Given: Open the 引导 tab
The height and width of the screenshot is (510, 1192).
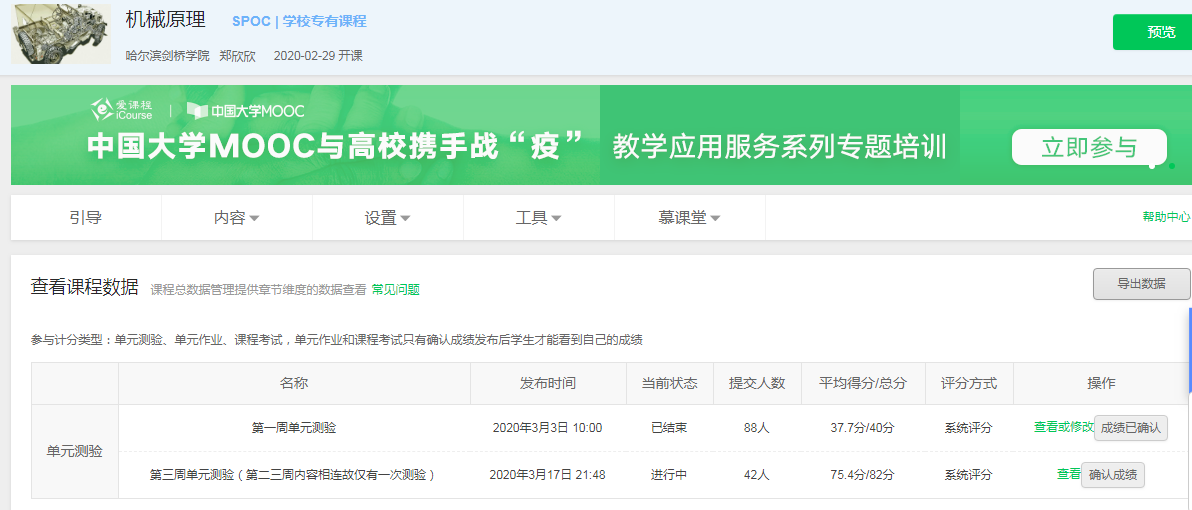Looking at the screenshot, I should pos(86,218).
